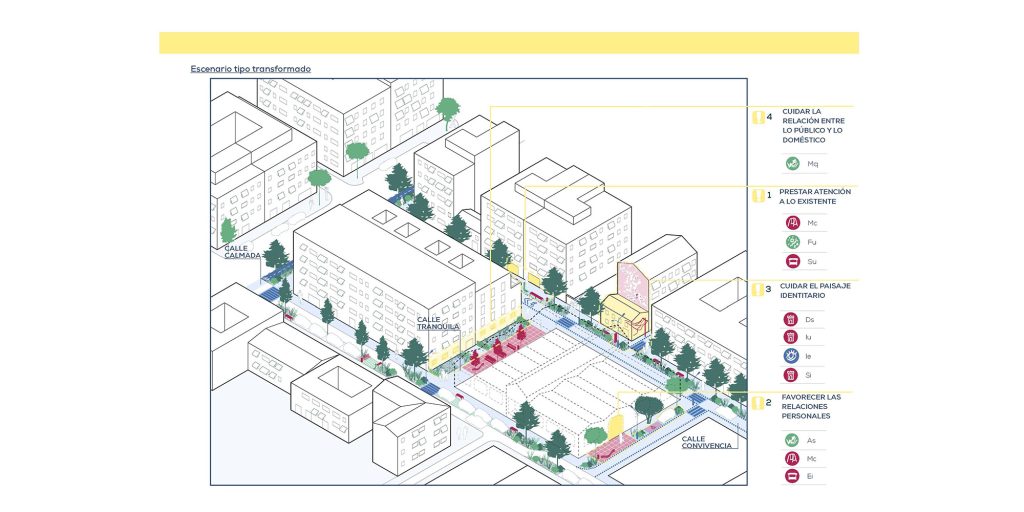Click the green Mq icon
This screenshot has width=1024, height=512.
792,163
